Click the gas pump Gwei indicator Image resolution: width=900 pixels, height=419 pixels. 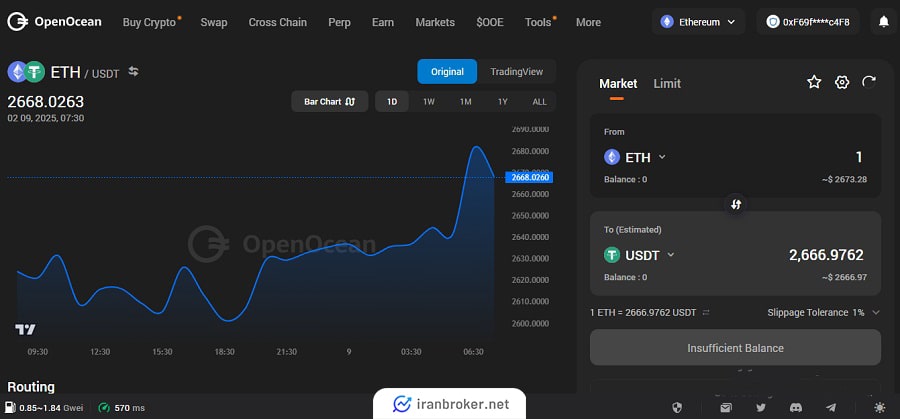point(45,408)
